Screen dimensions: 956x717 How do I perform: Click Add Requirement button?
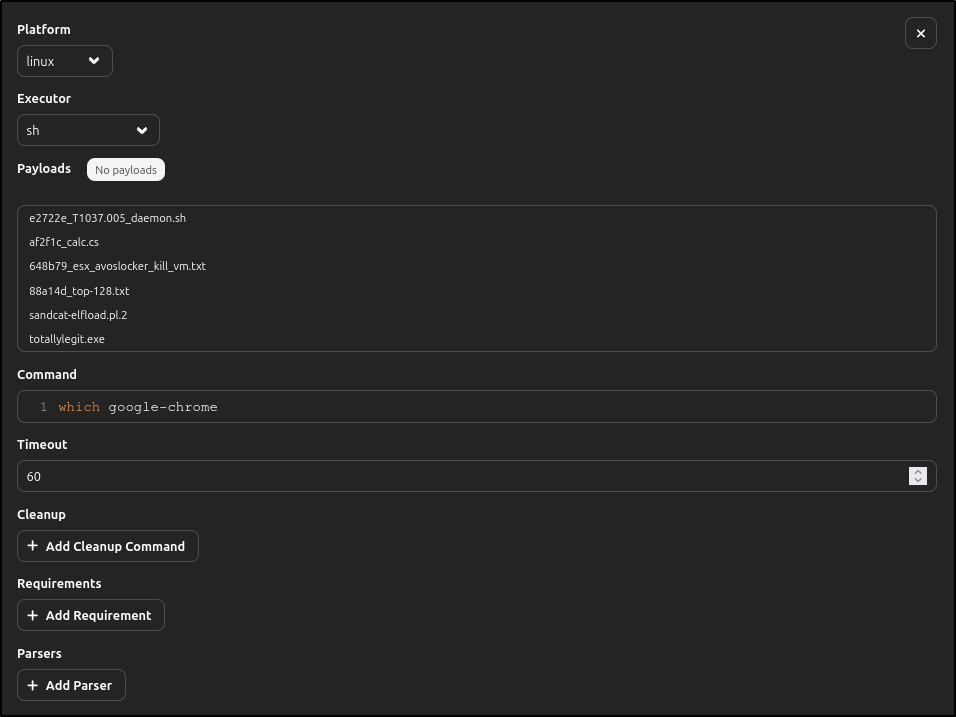91,615
